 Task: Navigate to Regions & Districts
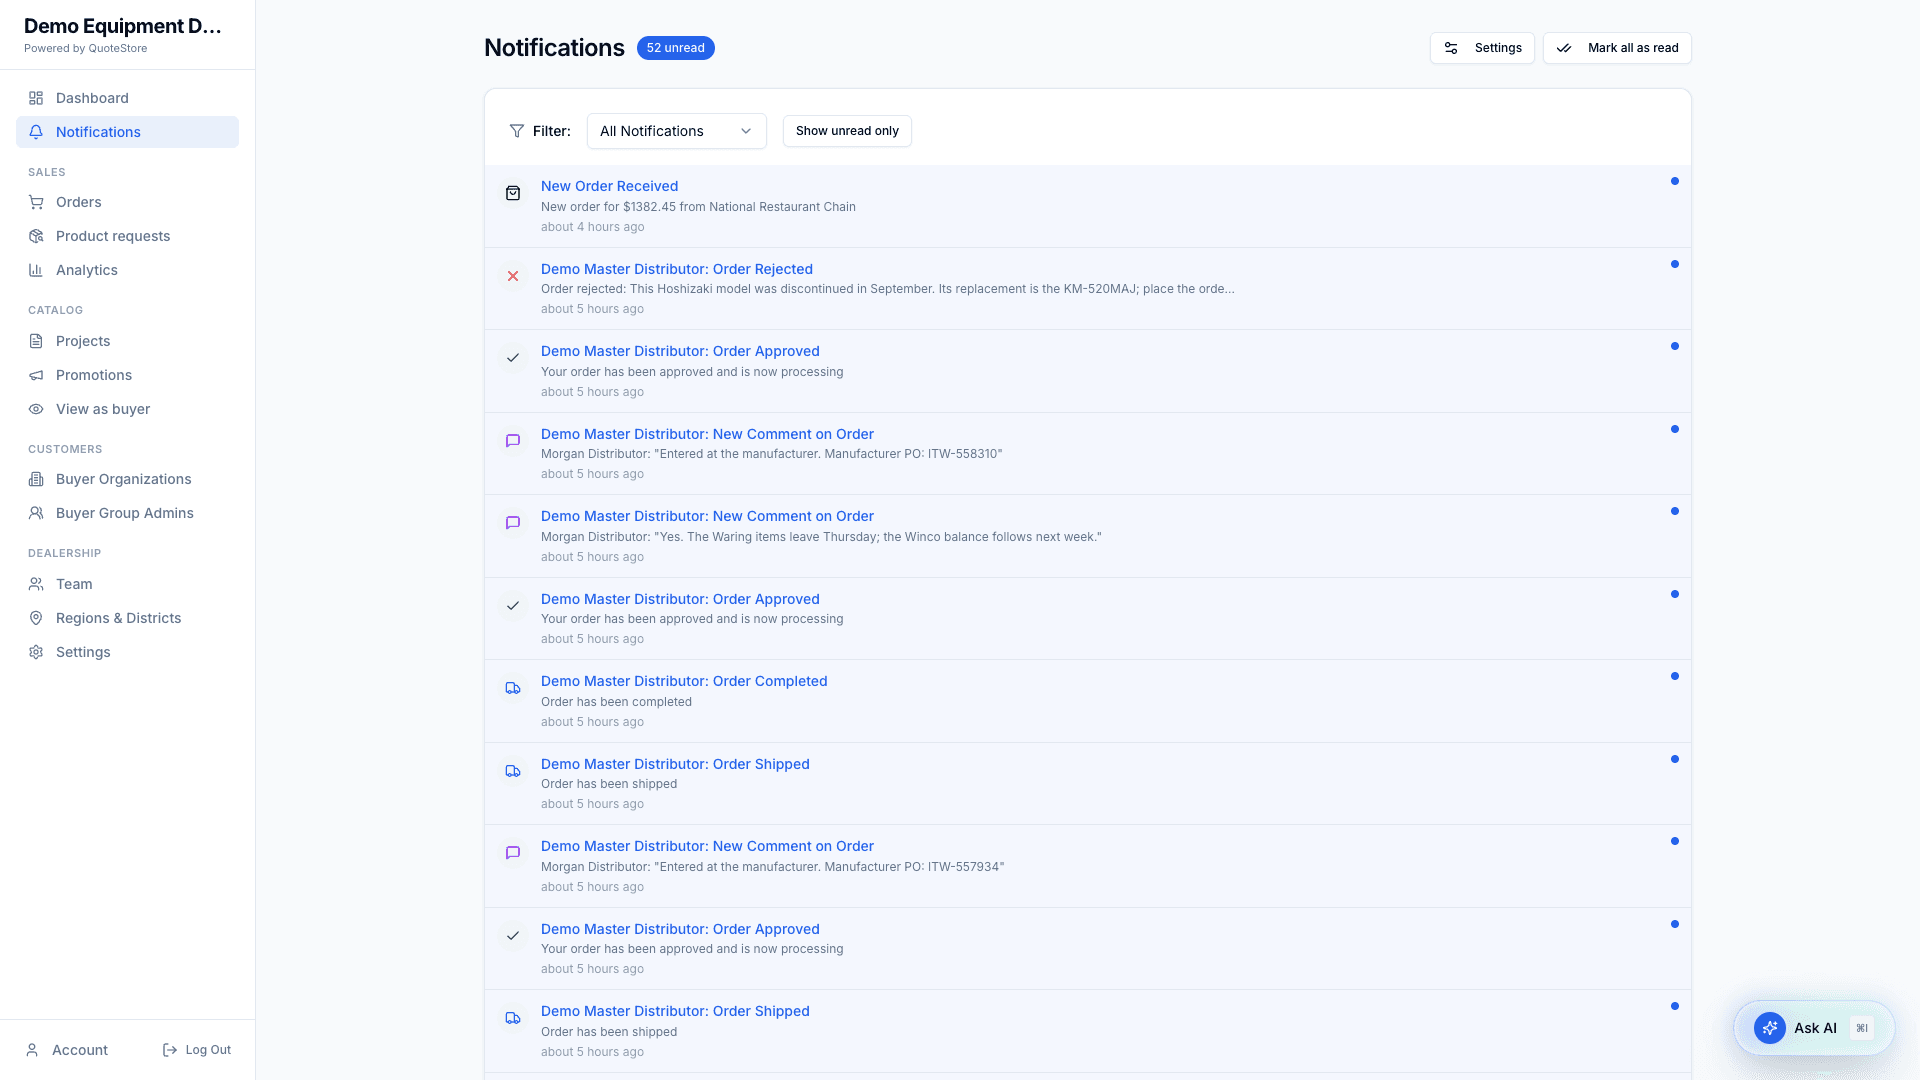point(127,618)
